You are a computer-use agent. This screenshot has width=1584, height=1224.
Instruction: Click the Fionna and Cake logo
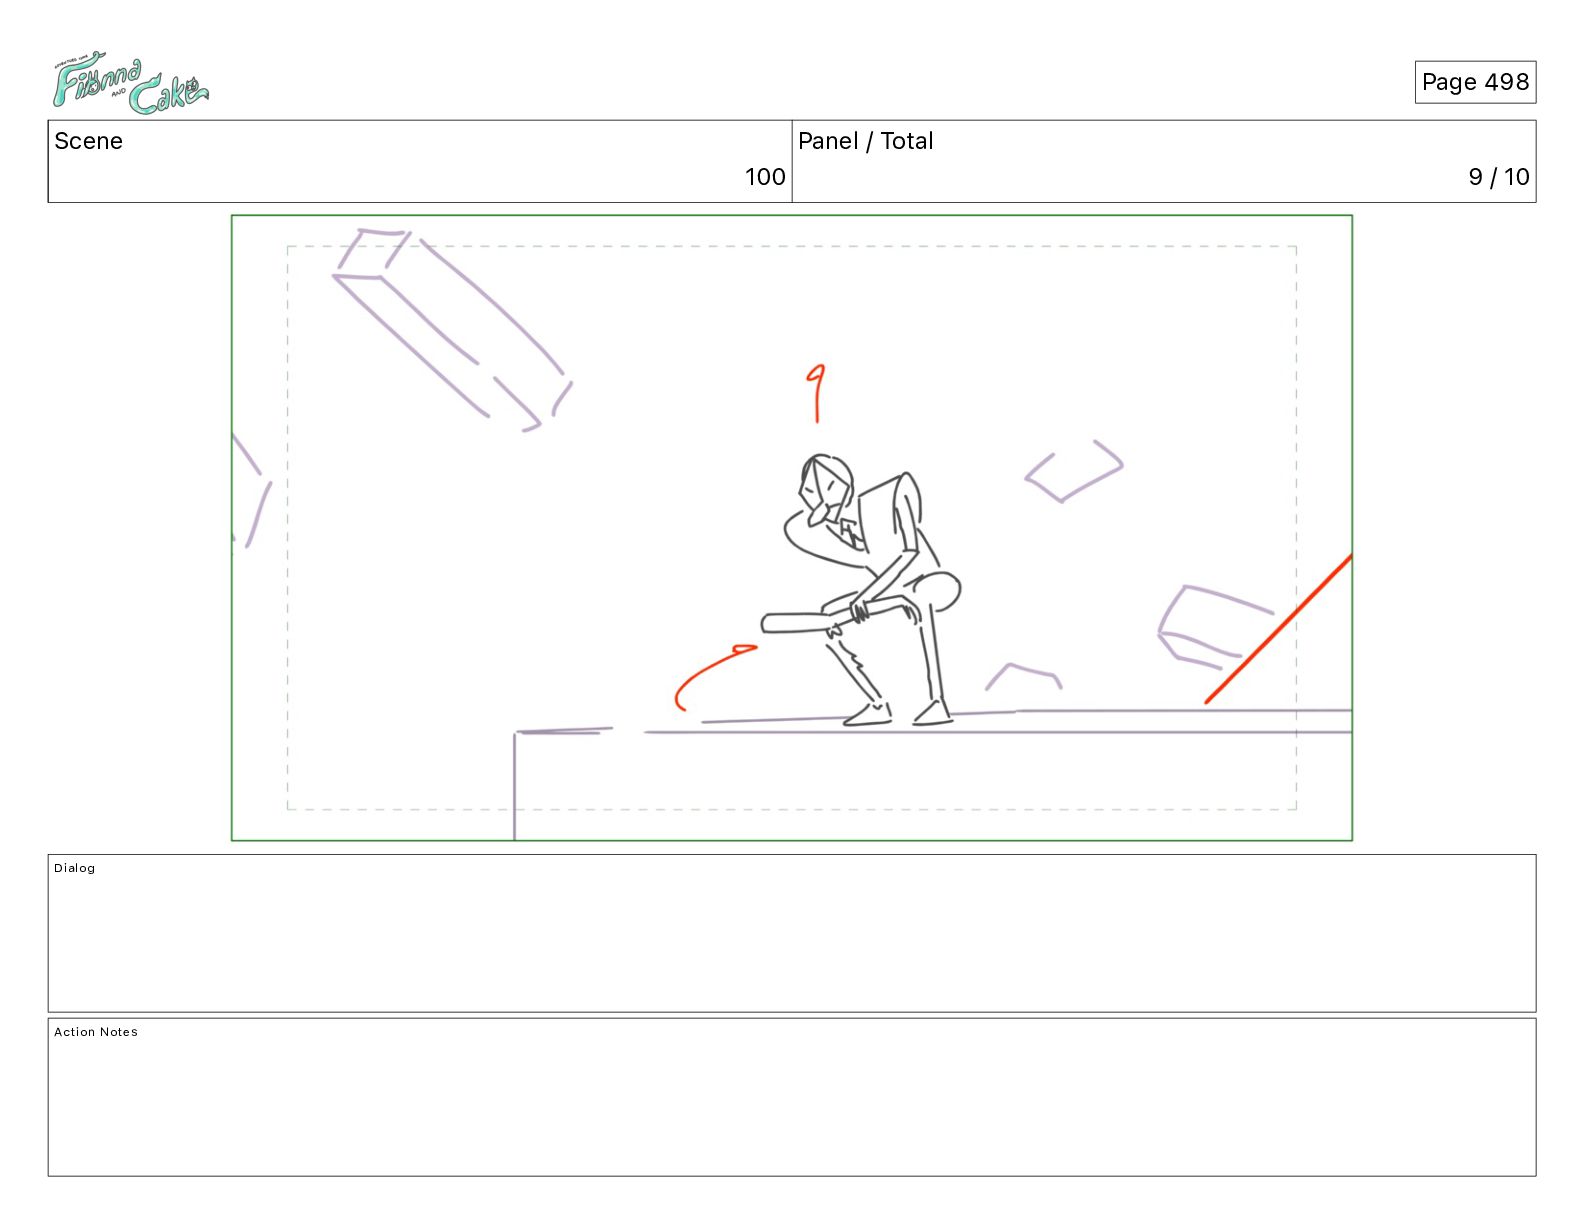tap(130, 85)
